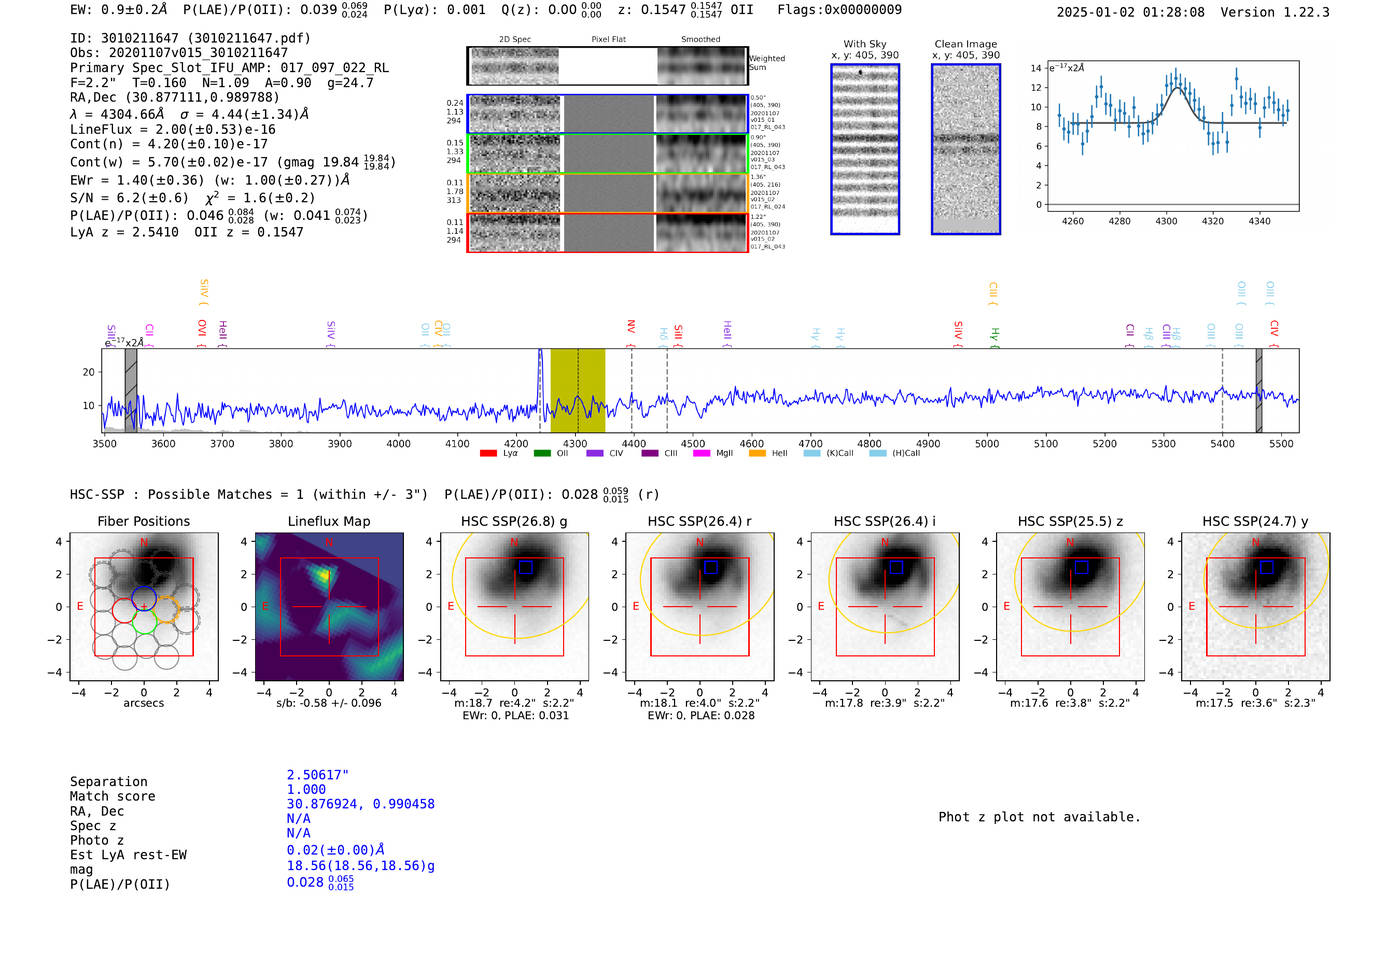Click the timestamp 2025-01-02 01:28:08
Image resolution: width=1400 pixels, height=953 pixels.
(1130, 12)
